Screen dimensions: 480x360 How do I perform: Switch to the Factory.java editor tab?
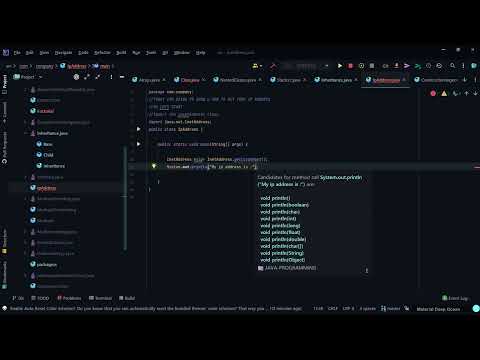pos(288,80)
